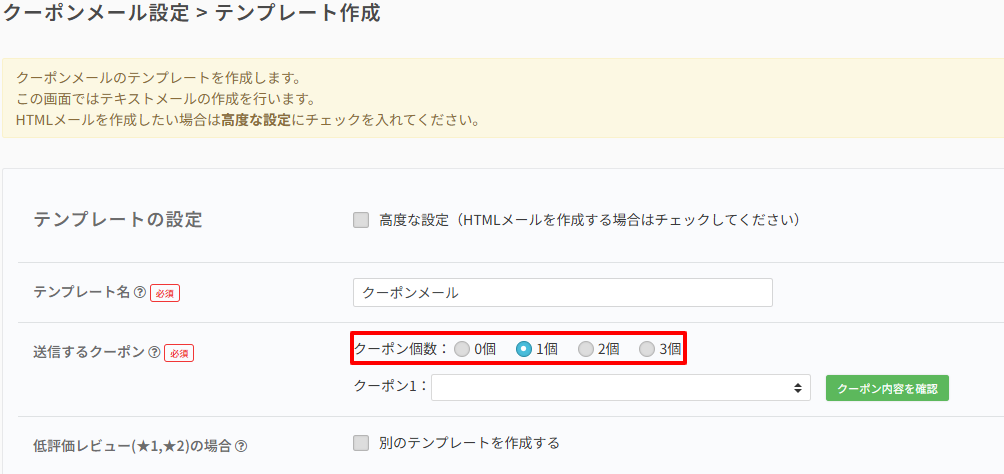Screen dimensions: 1004x474
Task: Select 0個 for coupon count
Action: [x=461, y=349]
